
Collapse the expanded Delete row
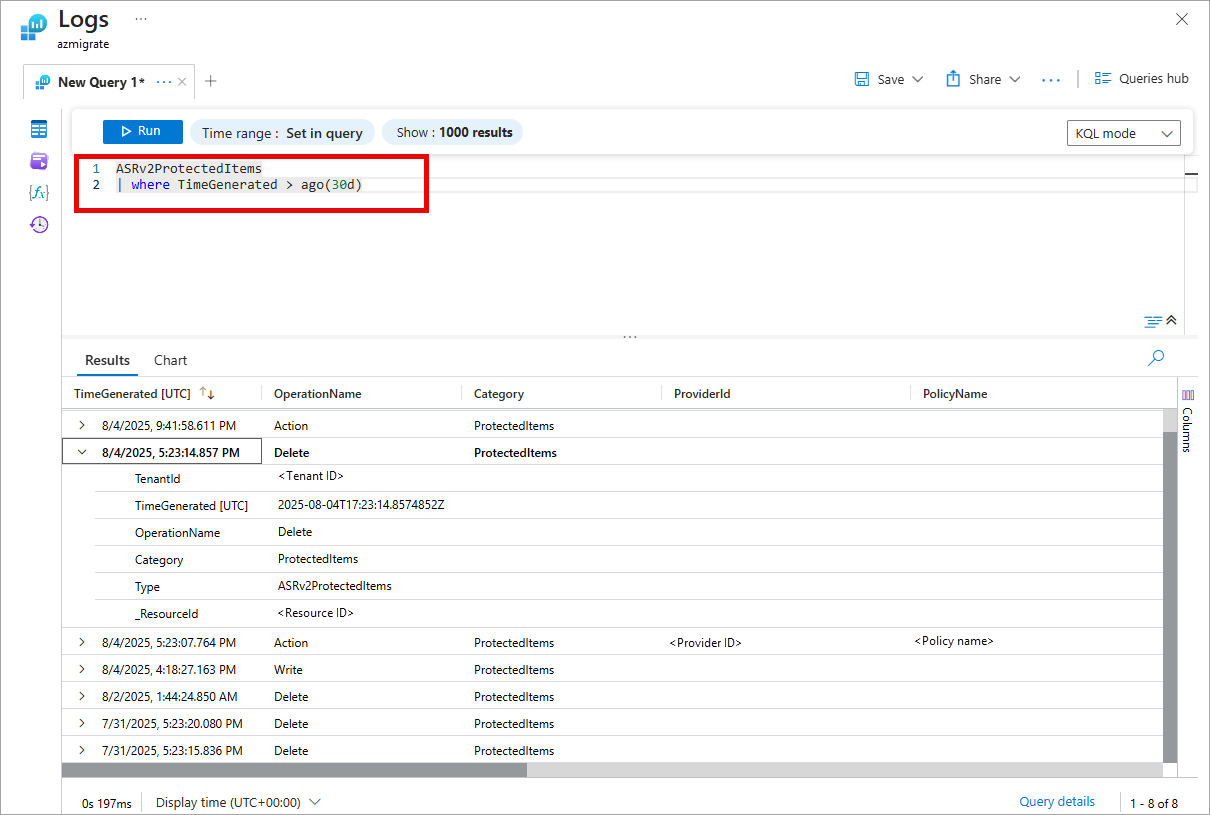[x=82, y=452]
